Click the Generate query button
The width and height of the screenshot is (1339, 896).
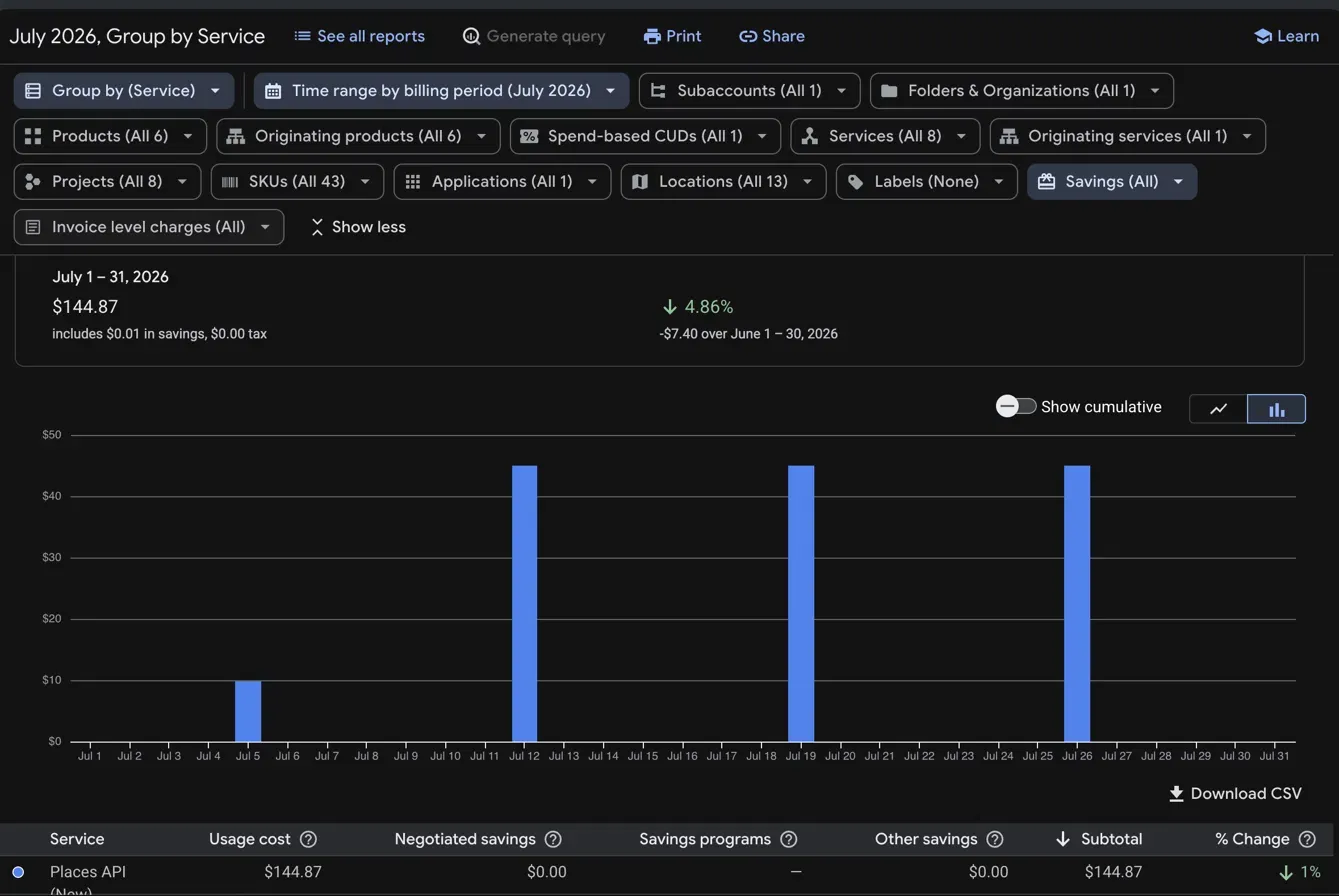pos(534,36)
